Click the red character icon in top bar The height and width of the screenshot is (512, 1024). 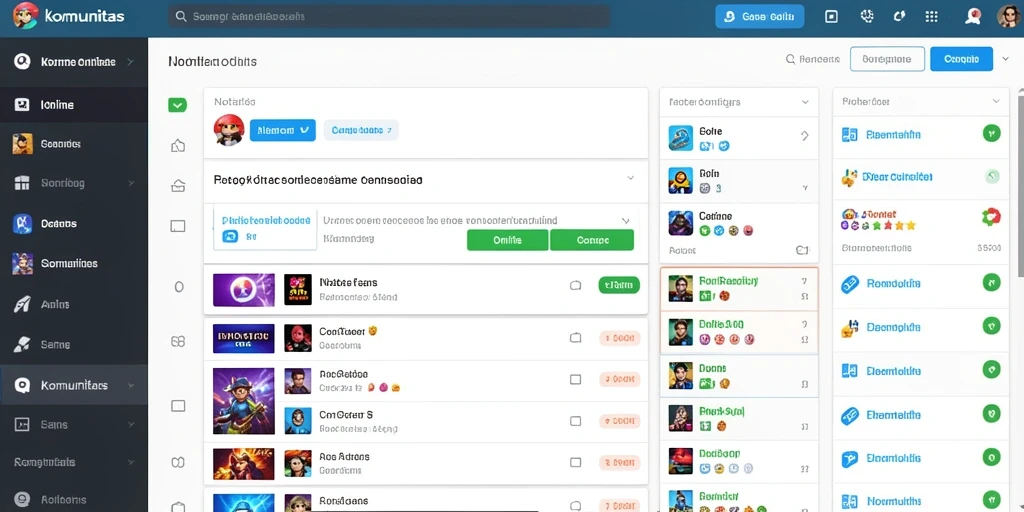point(973,17)
